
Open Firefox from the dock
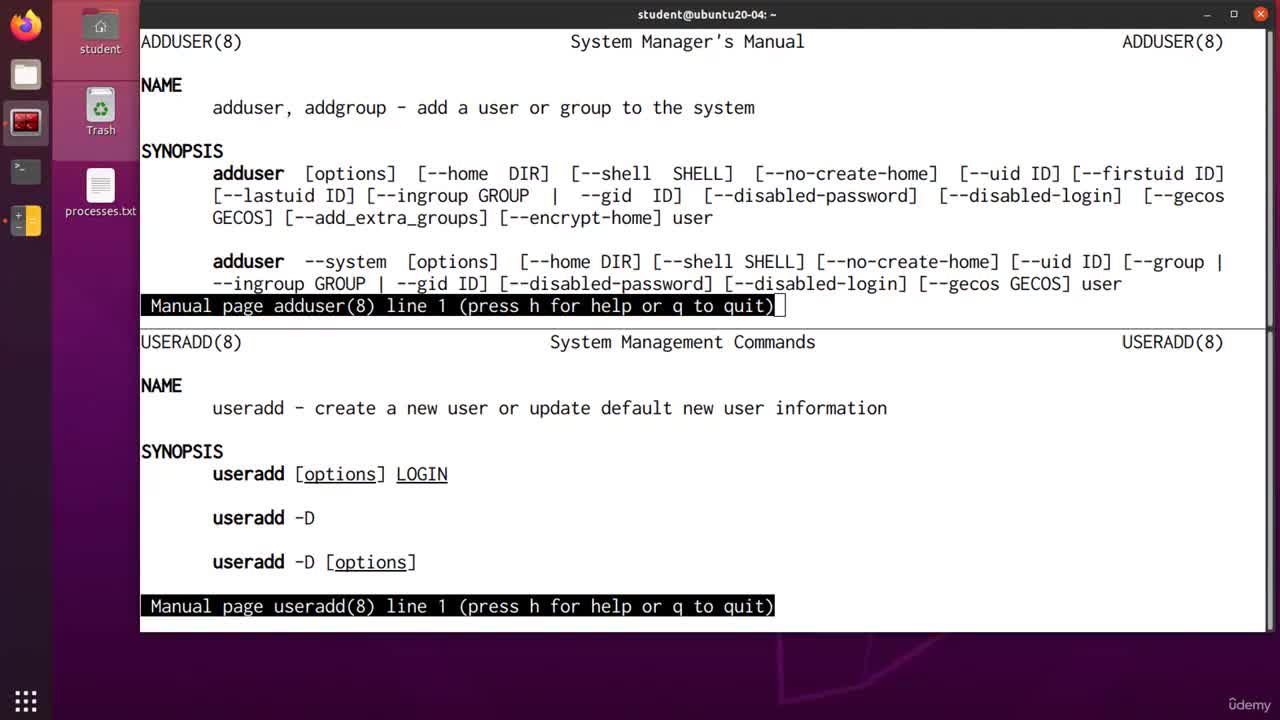pos(26,24)
